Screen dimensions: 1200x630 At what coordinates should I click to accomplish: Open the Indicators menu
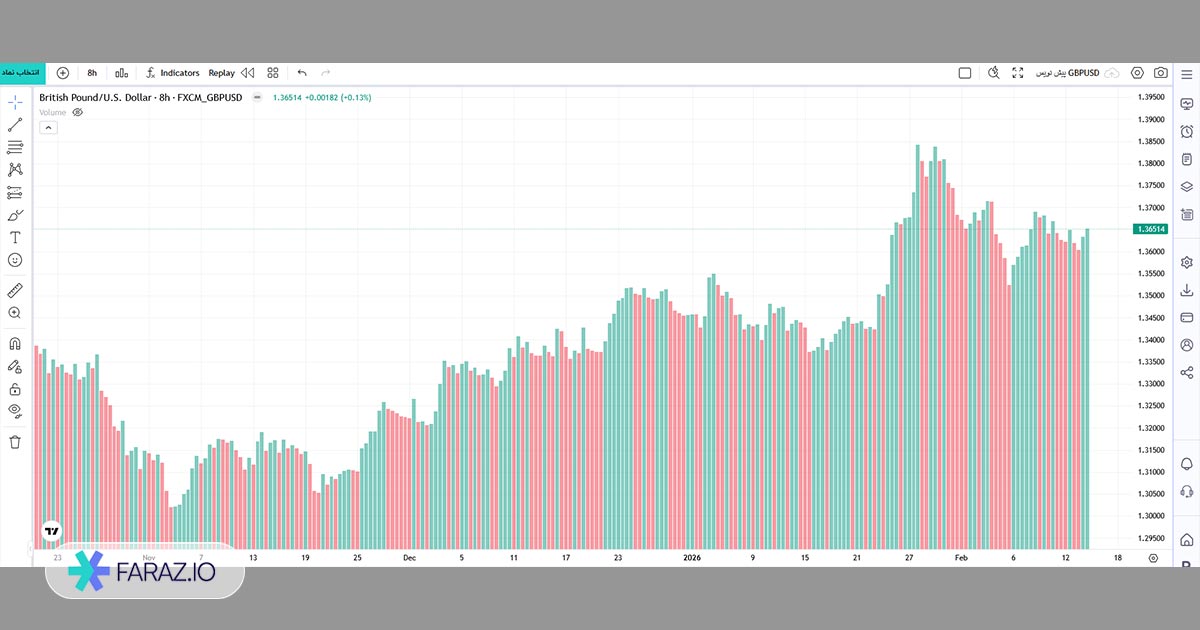pyautogui.click(x=173, y=73)
